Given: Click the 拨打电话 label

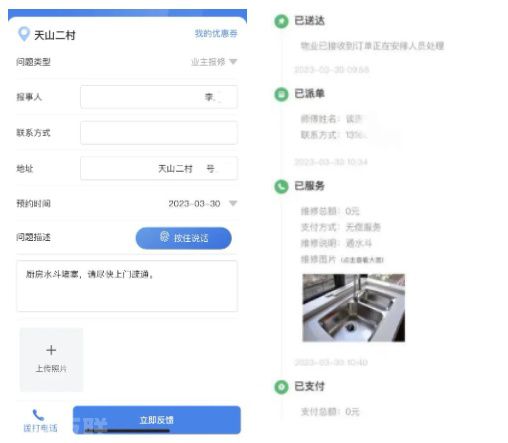Looking at the screenshot, I should [40, 428].
